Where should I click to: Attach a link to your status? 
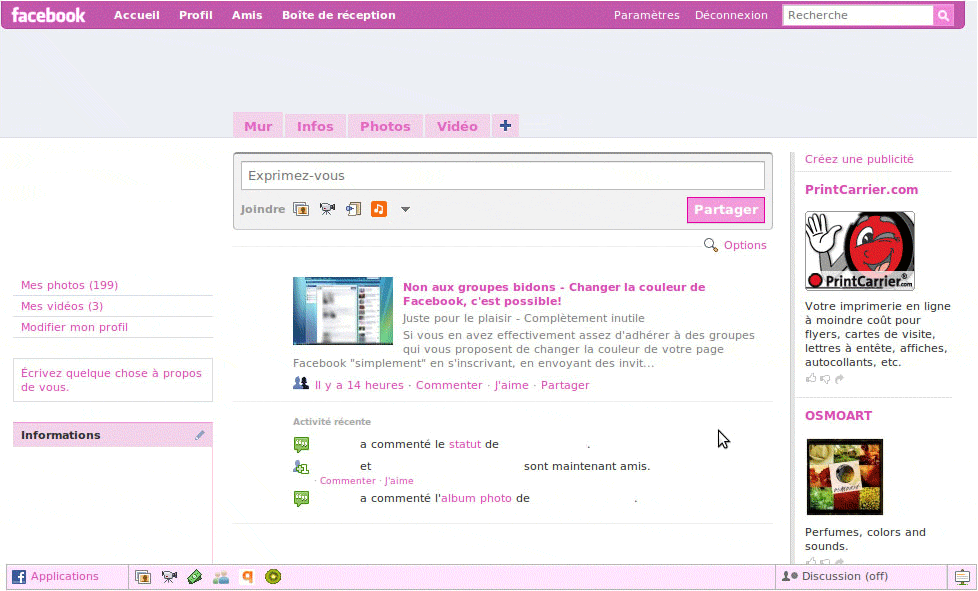click(352, 209)
